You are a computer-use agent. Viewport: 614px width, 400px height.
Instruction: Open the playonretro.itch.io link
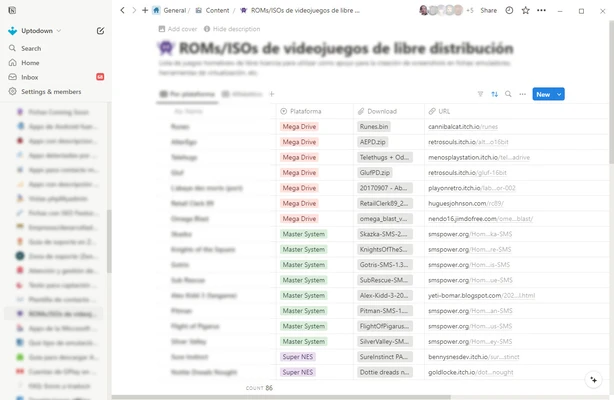coord(472,188)
